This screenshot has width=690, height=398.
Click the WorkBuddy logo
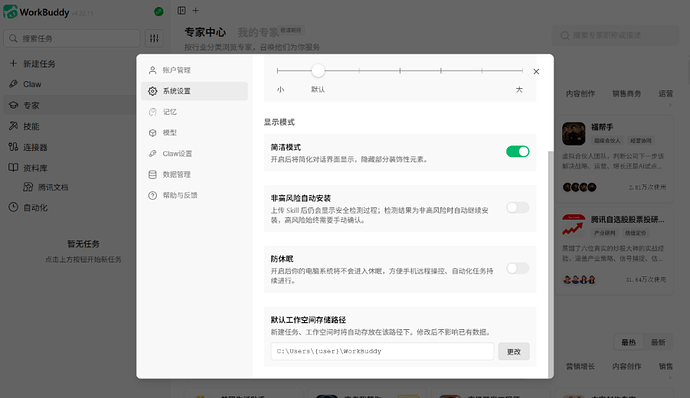11,12
